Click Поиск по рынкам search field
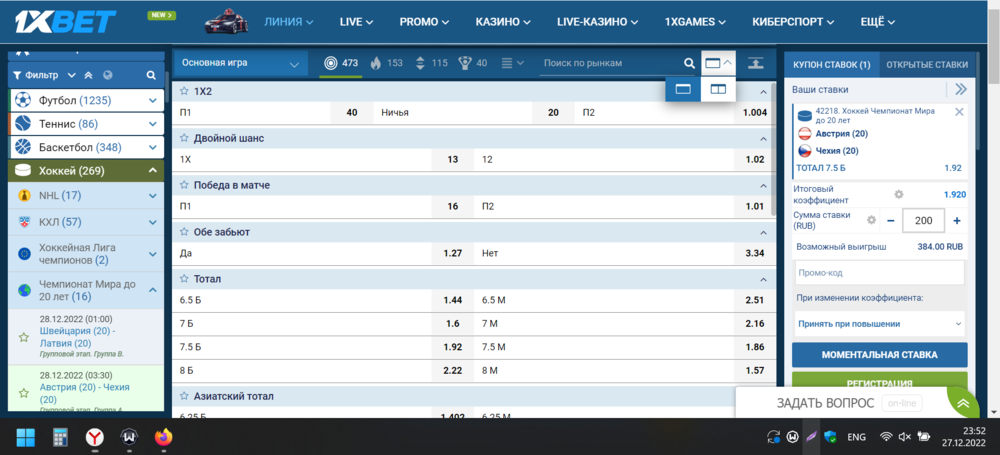Screen dimensions: 1000x455 click(611, 63)
